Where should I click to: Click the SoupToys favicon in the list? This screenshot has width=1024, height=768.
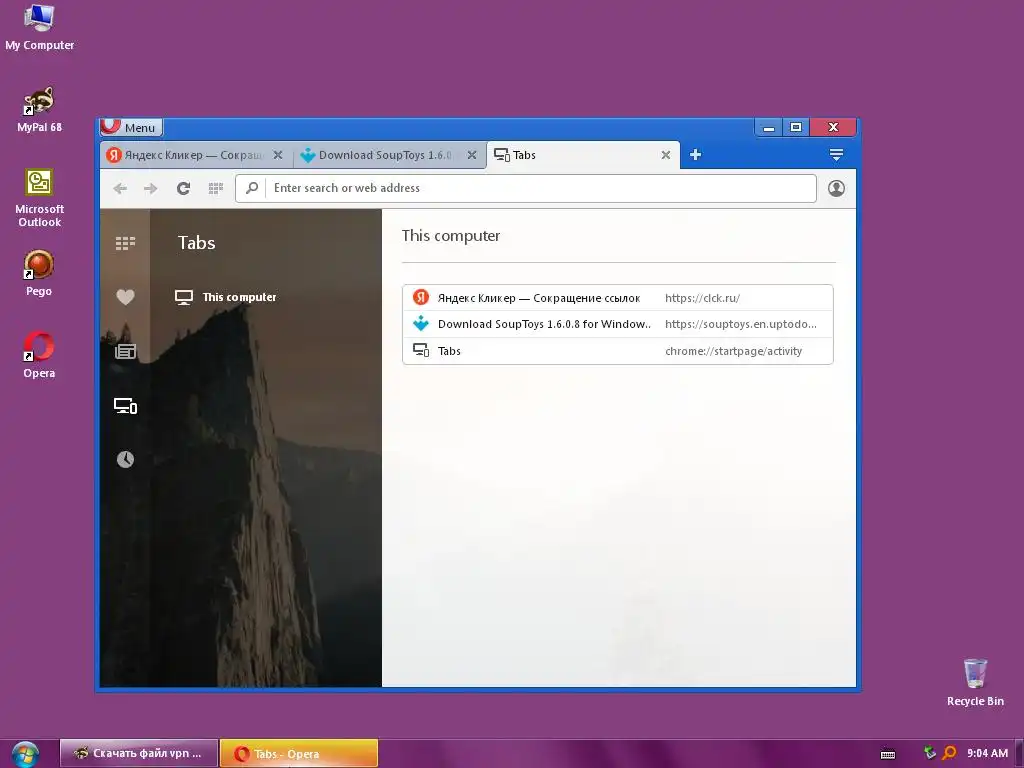click(421, 324)
